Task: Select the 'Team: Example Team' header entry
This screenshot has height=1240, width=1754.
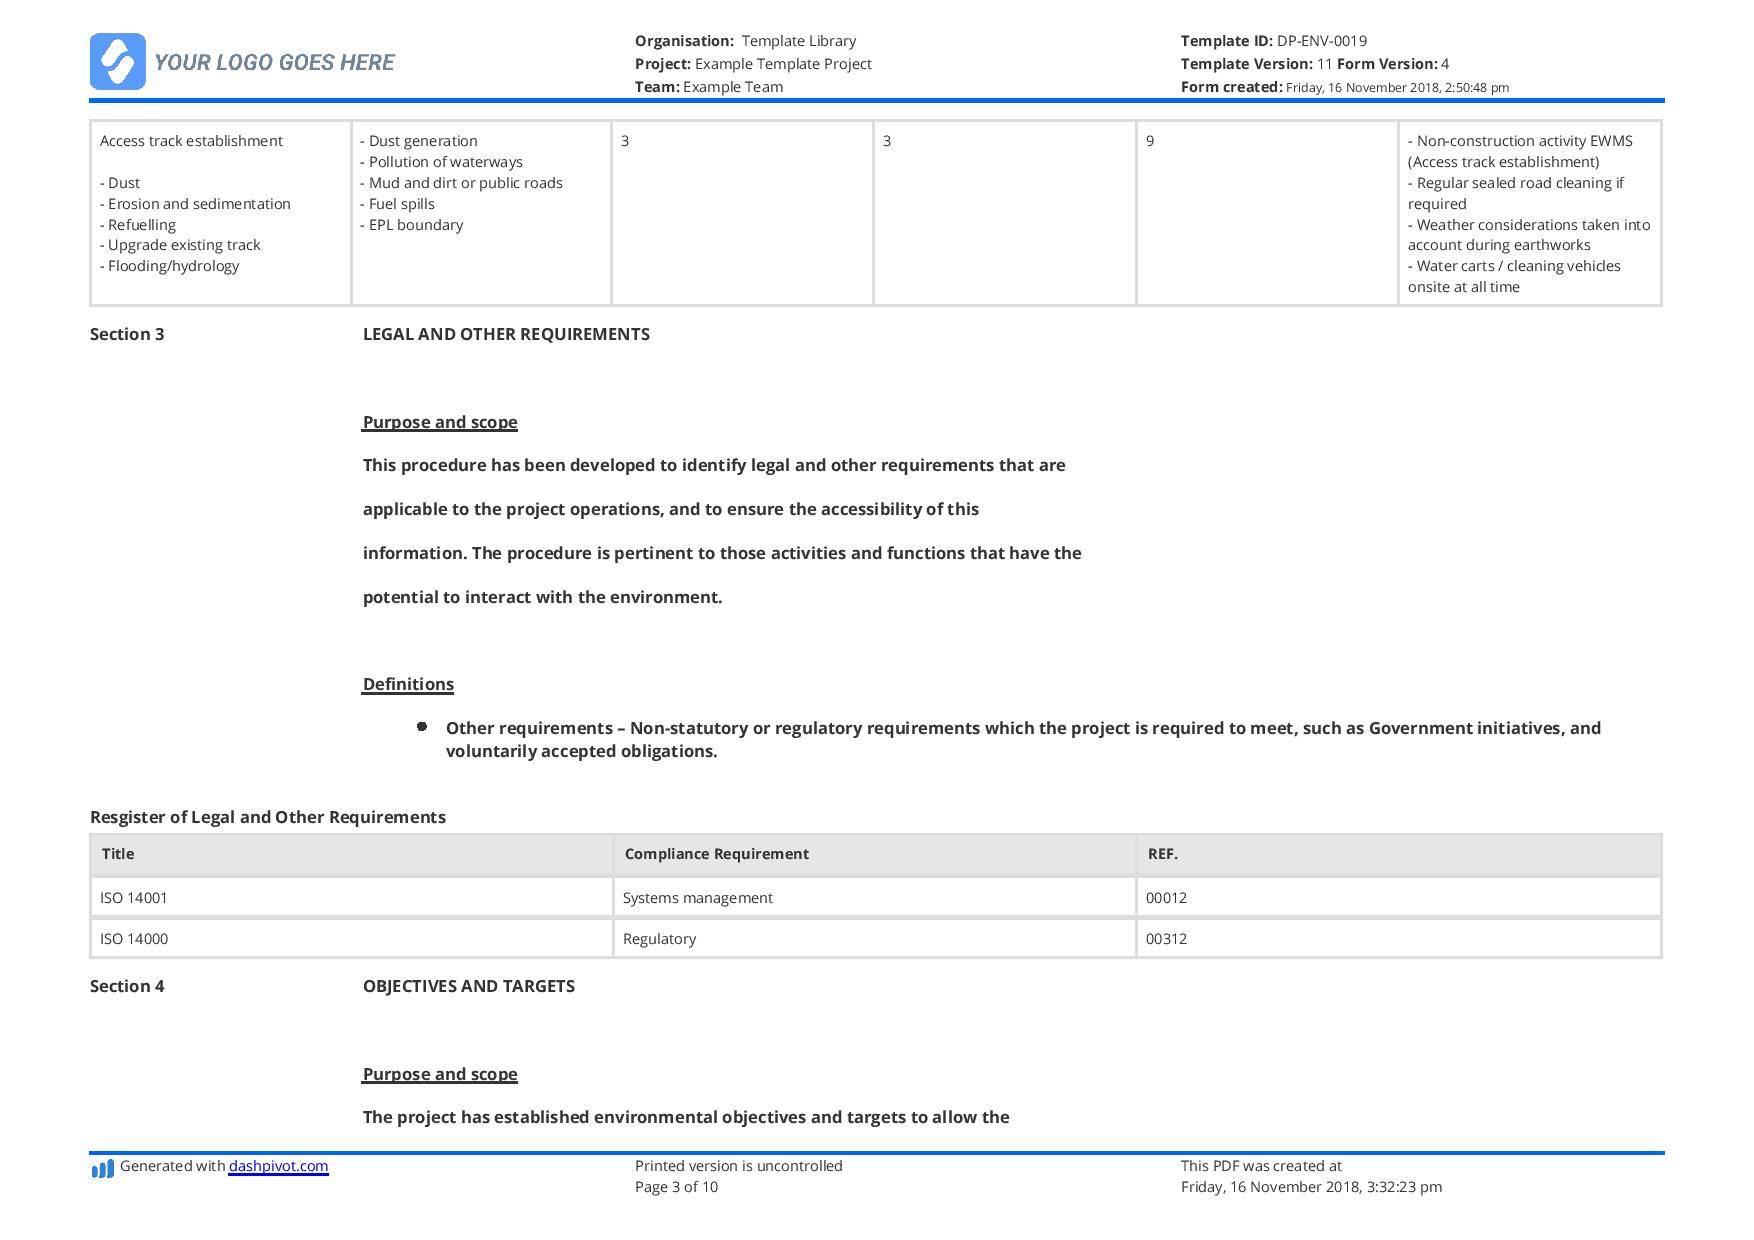Action: pos(710,86)
